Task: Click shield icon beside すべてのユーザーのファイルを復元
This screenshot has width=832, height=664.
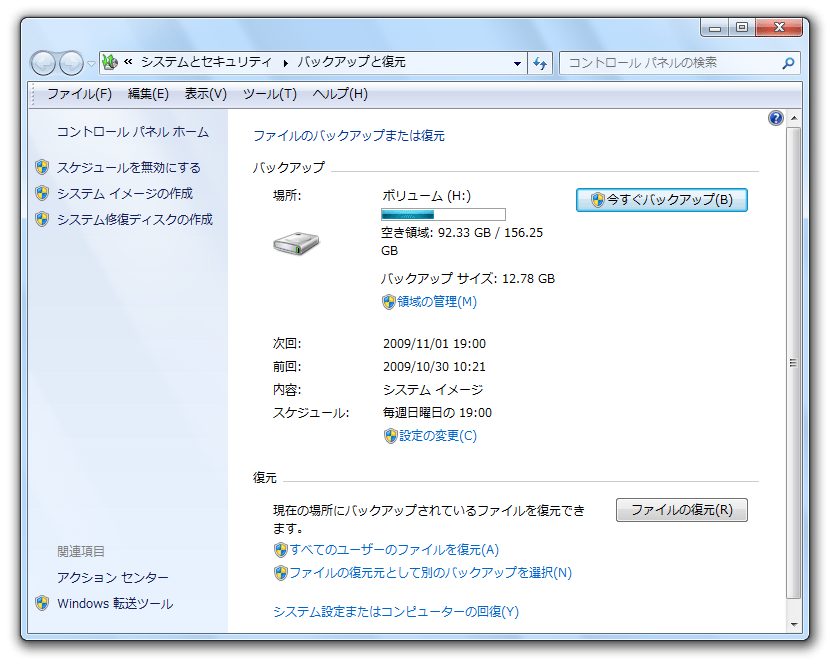Action: [281, 550]
